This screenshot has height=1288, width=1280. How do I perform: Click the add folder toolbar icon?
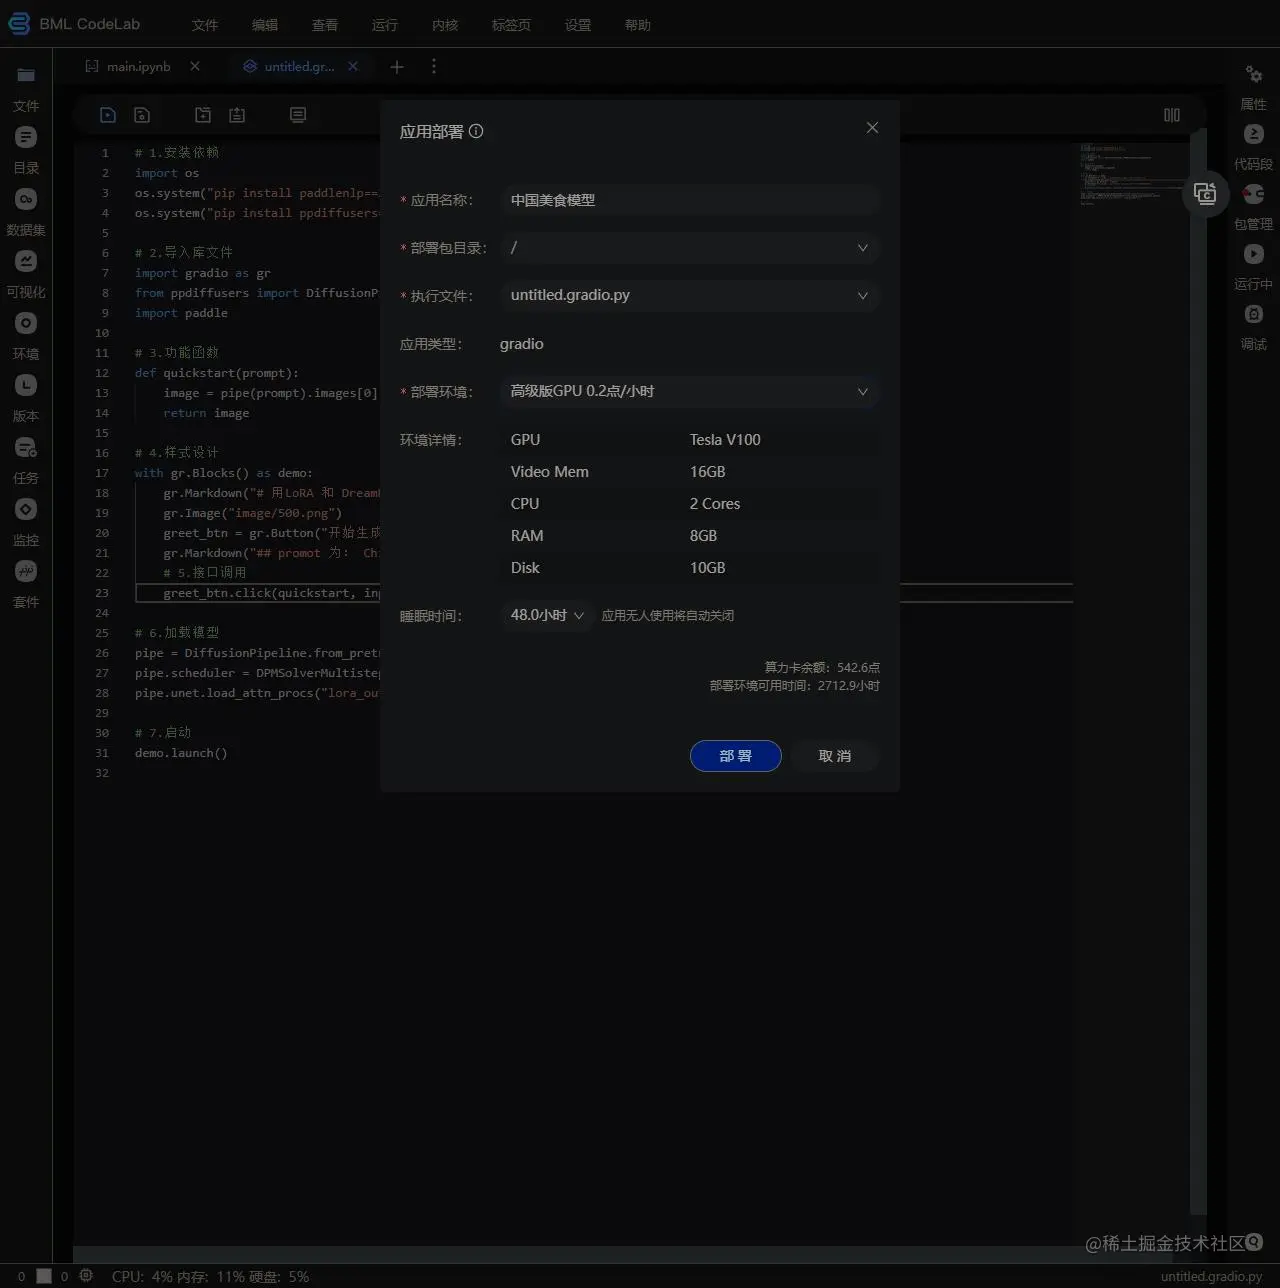tap(203, 115)
